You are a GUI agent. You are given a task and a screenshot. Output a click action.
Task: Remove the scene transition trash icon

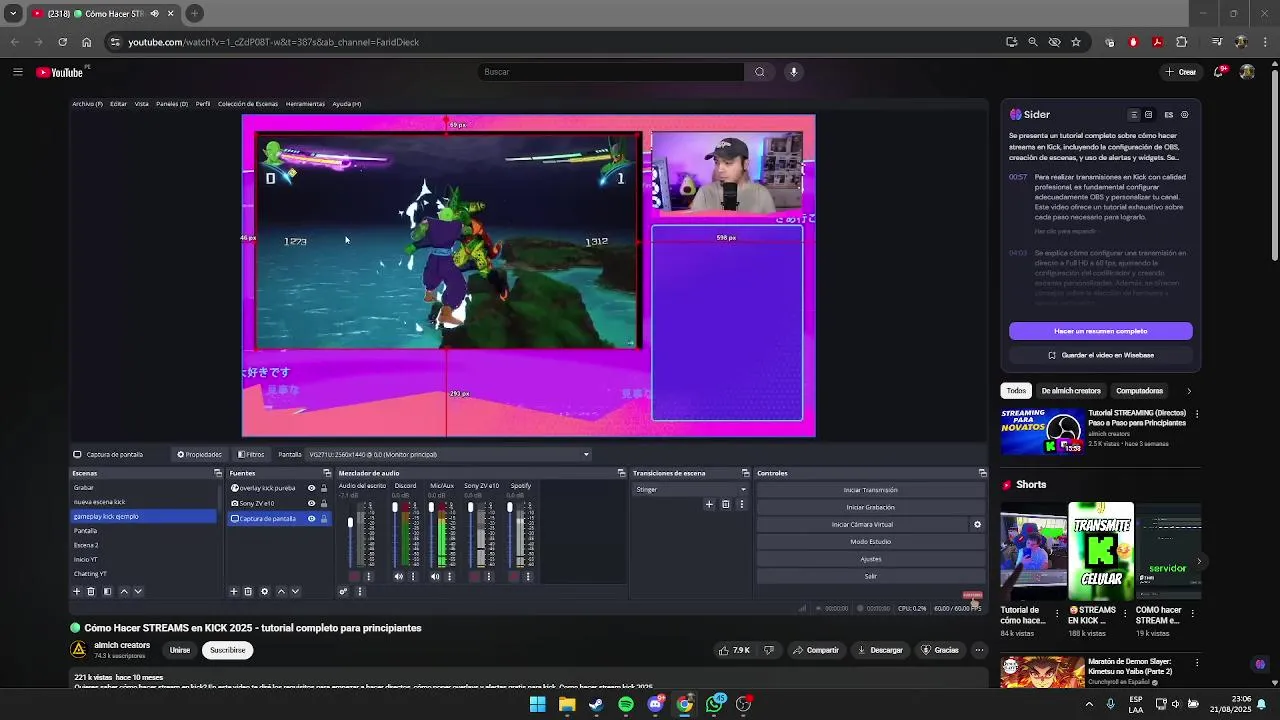726,504
